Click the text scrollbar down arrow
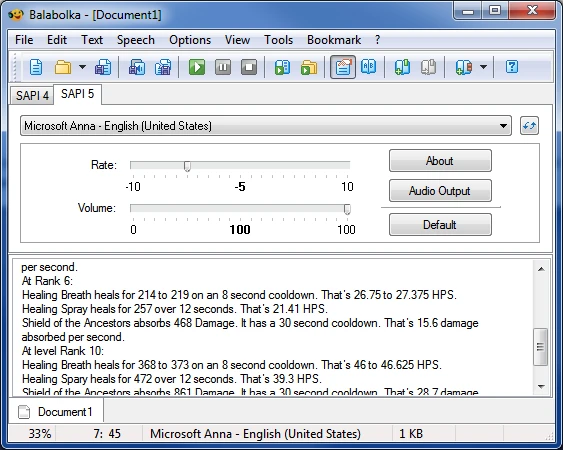This screenshot has height=450, width=563. [541, 386]
